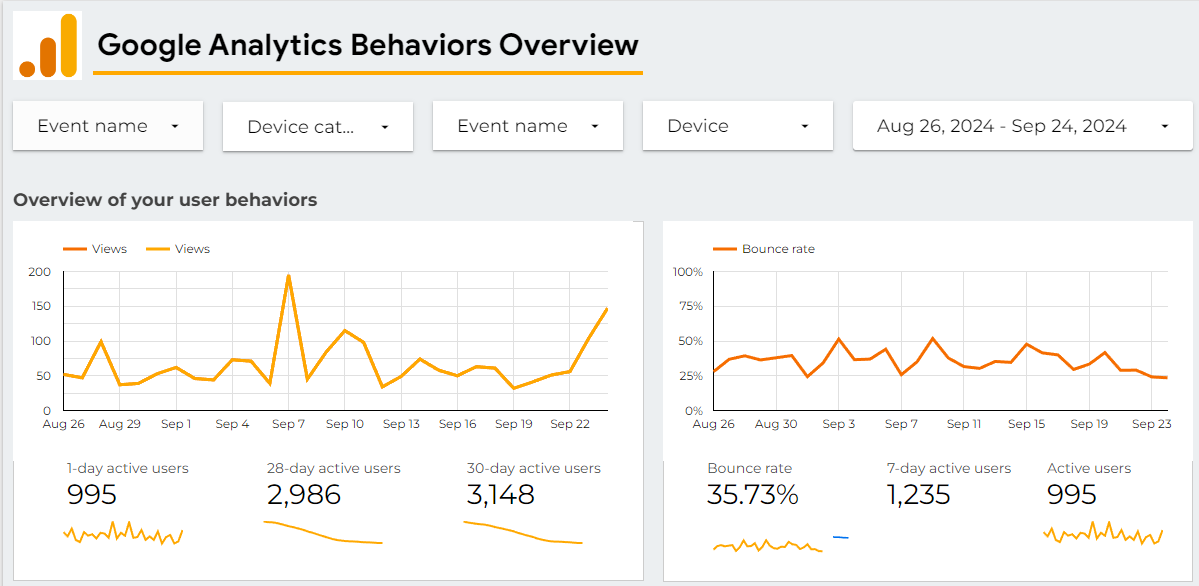The image size is (1199, 586).
Task: Click the Sep 1 label on the Views chart
Action: (x=177, y=423)
